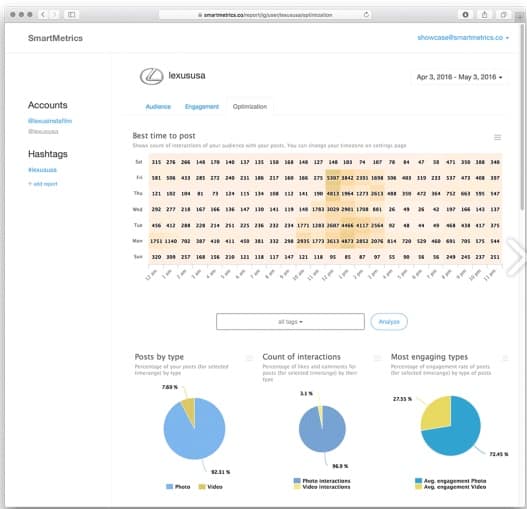Open the Posts by type chart menu

point(249,358)
